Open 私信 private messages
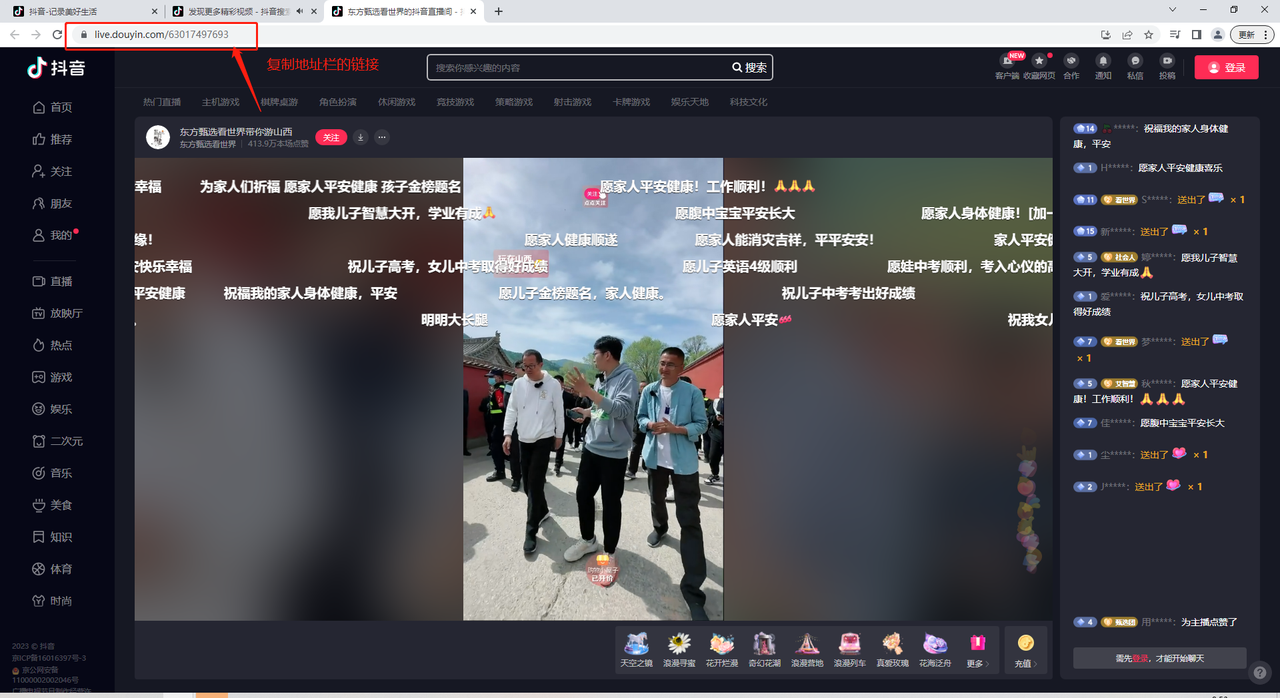This screenshot has height=698, width=1280. click(x=1135, y=67)
